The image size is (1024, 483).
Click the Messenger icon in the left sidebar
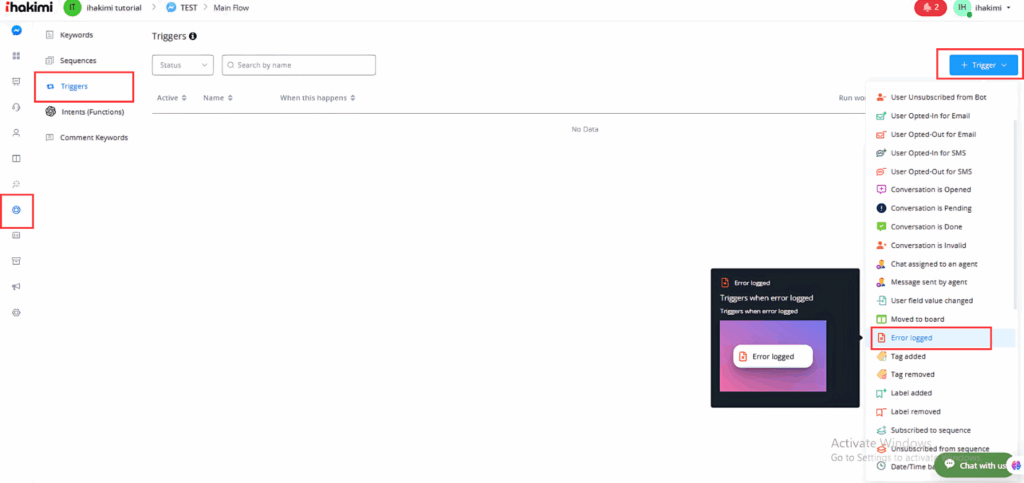pos(16,30)
